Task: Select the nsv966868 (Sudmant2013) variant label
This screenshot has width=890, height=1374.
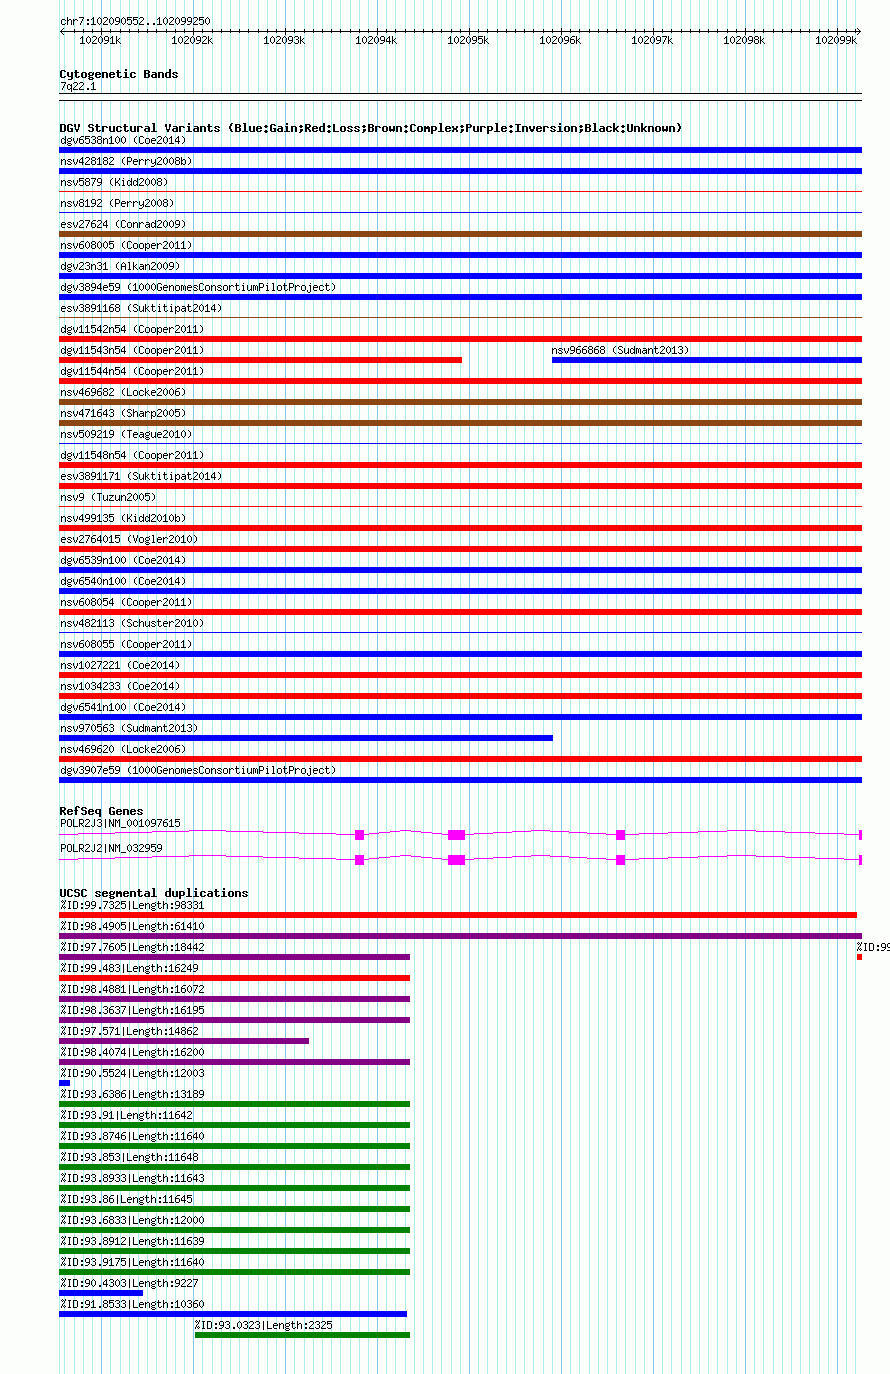Action: [x=621, y=350]
